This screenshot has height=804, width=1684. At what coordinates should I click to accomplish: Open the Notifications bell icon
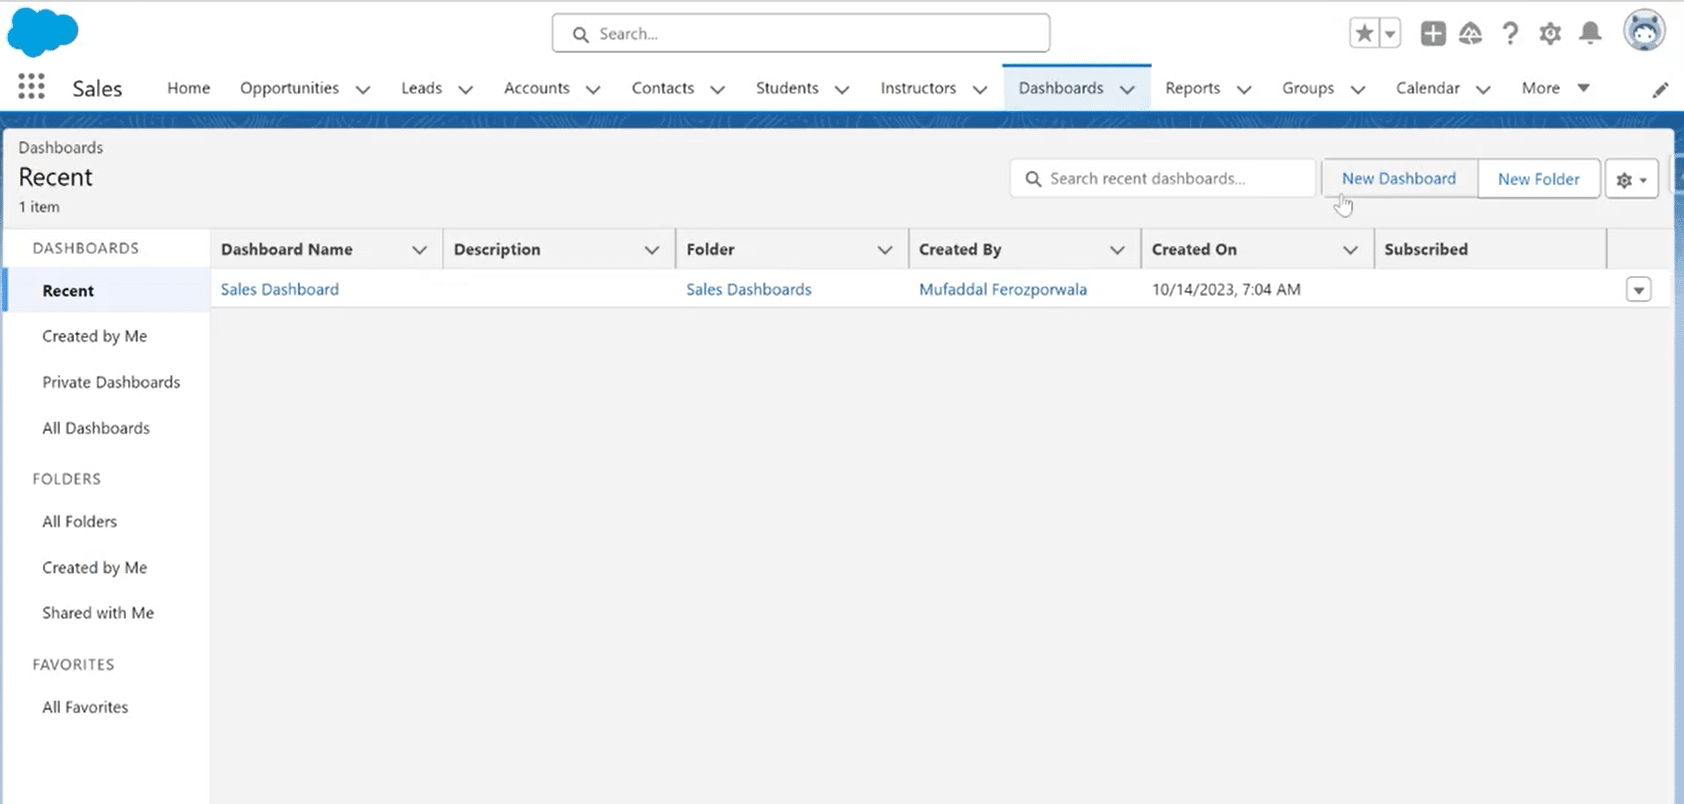[x=1590, y=33]
